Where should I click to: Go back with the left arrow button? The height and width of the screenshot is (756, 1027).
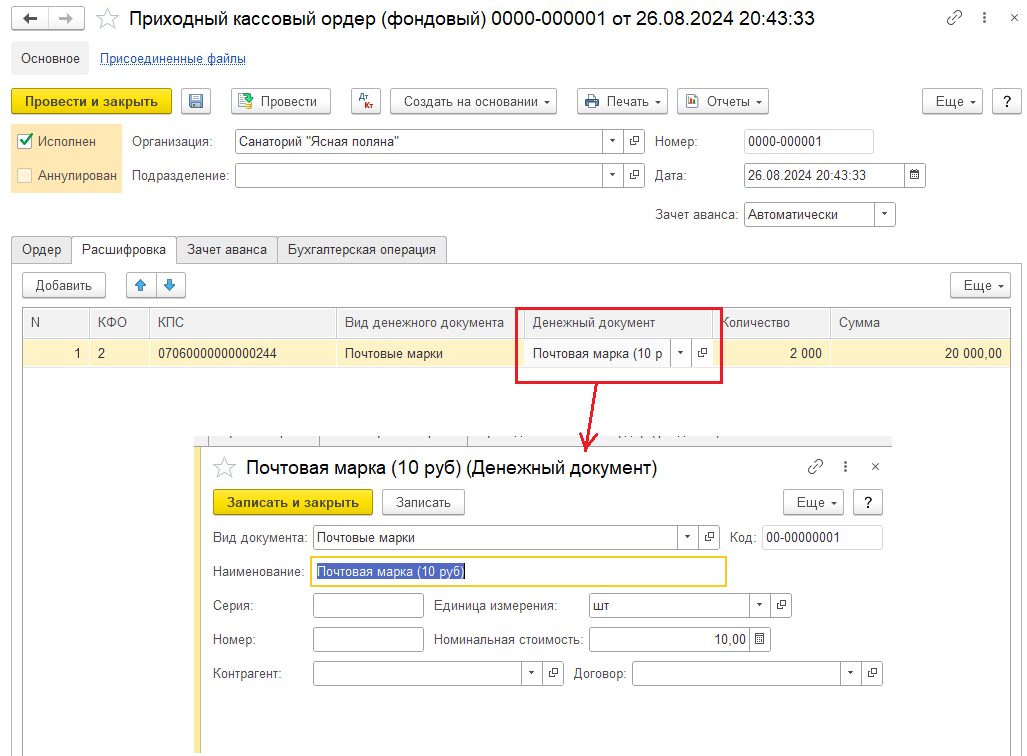tap(29, 18)
